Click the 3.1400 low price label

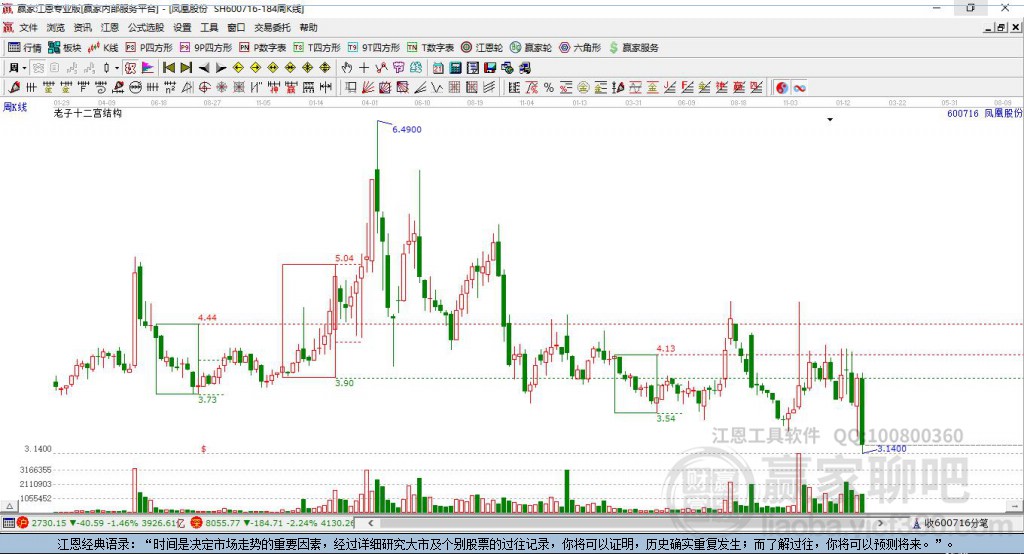click(x=891, y=449)
